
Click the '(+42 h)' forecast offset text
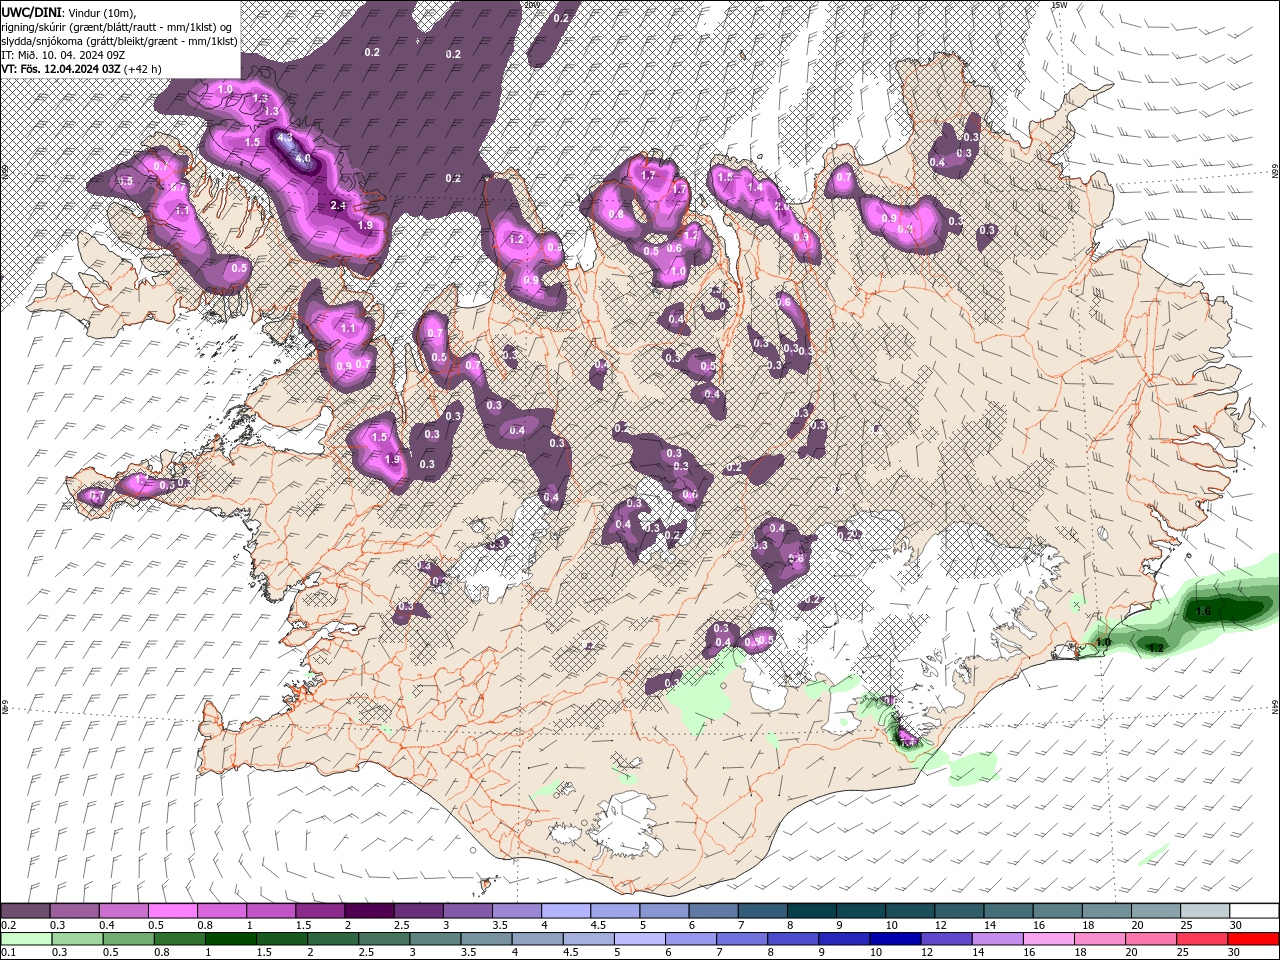coord(143,69)
